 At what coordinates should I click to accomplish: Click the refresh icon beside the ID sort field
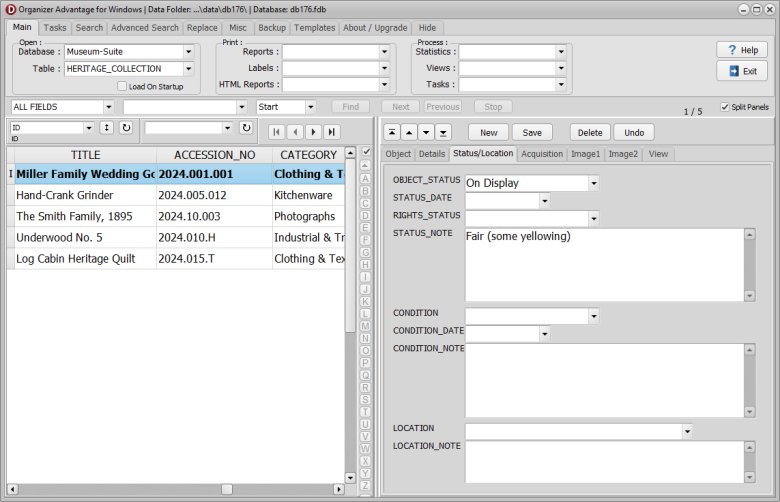pos(126,128)
